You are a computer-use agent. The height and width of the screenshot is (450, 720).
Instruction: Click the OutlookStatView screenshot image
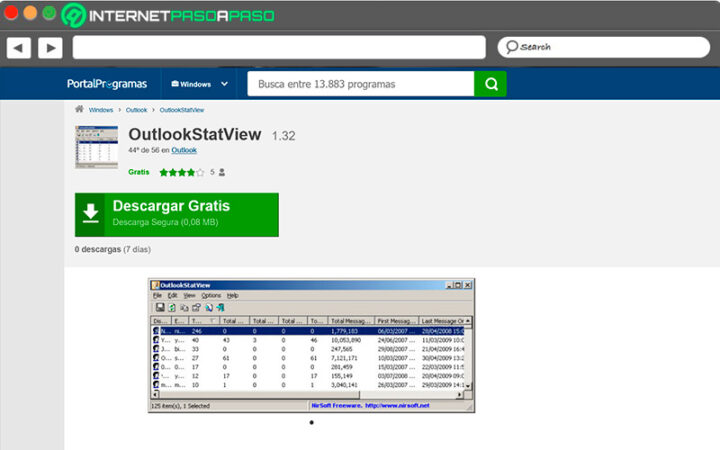tap(311, 345)
